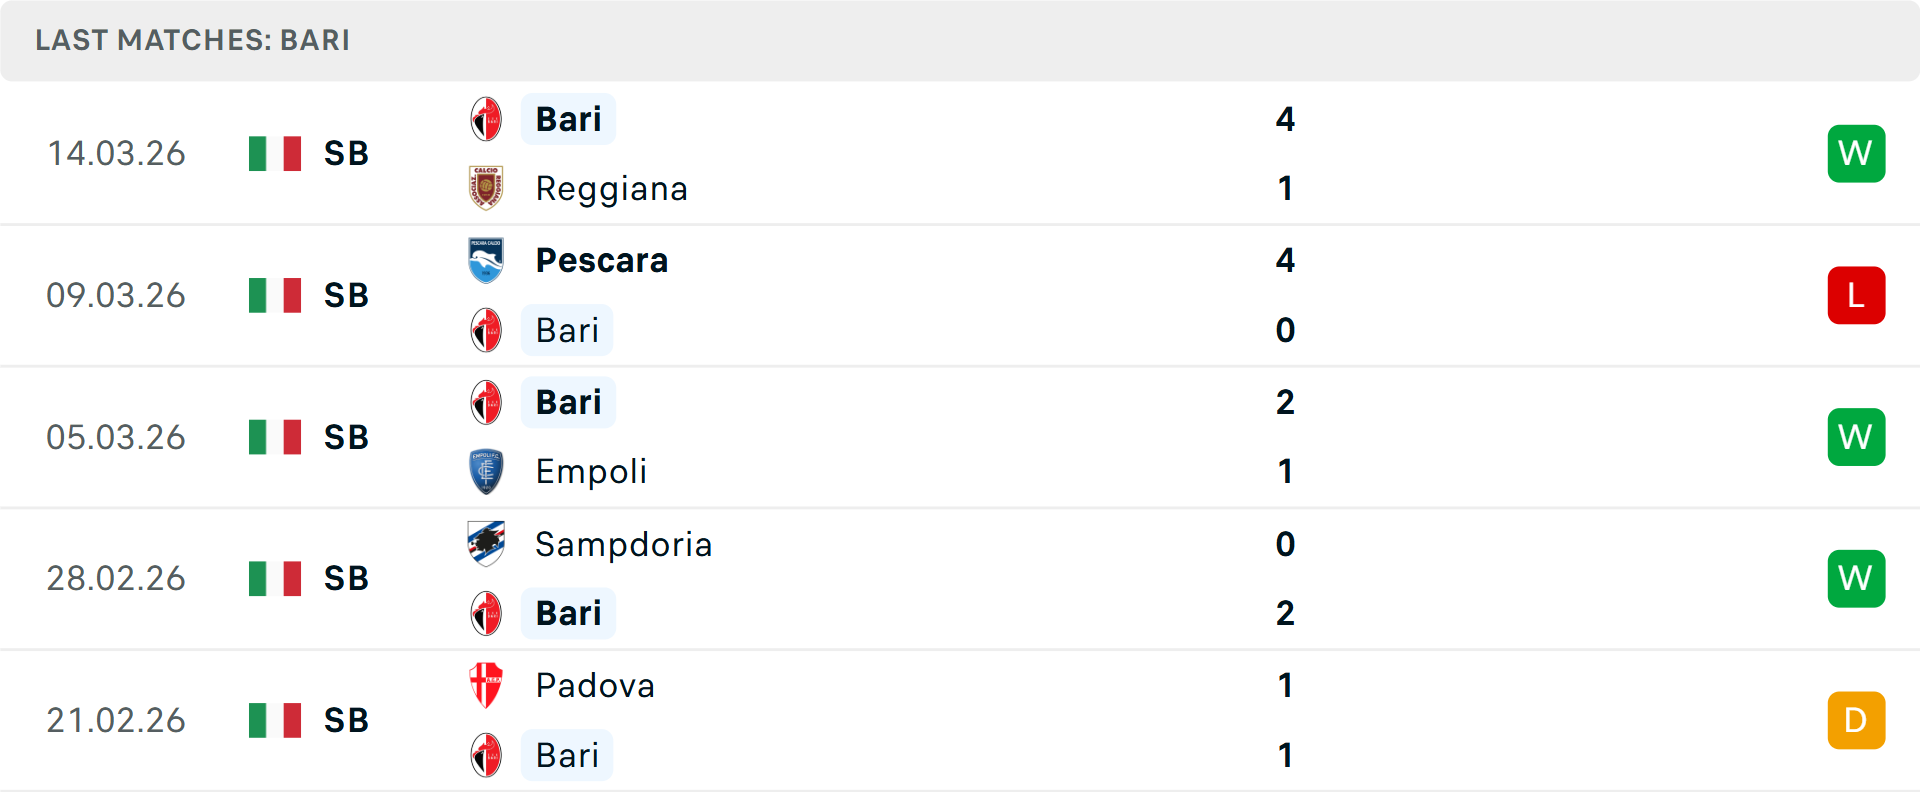Open the Pescara team link
Image resolution: width=1920 pixels, height=792 pixels.
click(601, 260)
